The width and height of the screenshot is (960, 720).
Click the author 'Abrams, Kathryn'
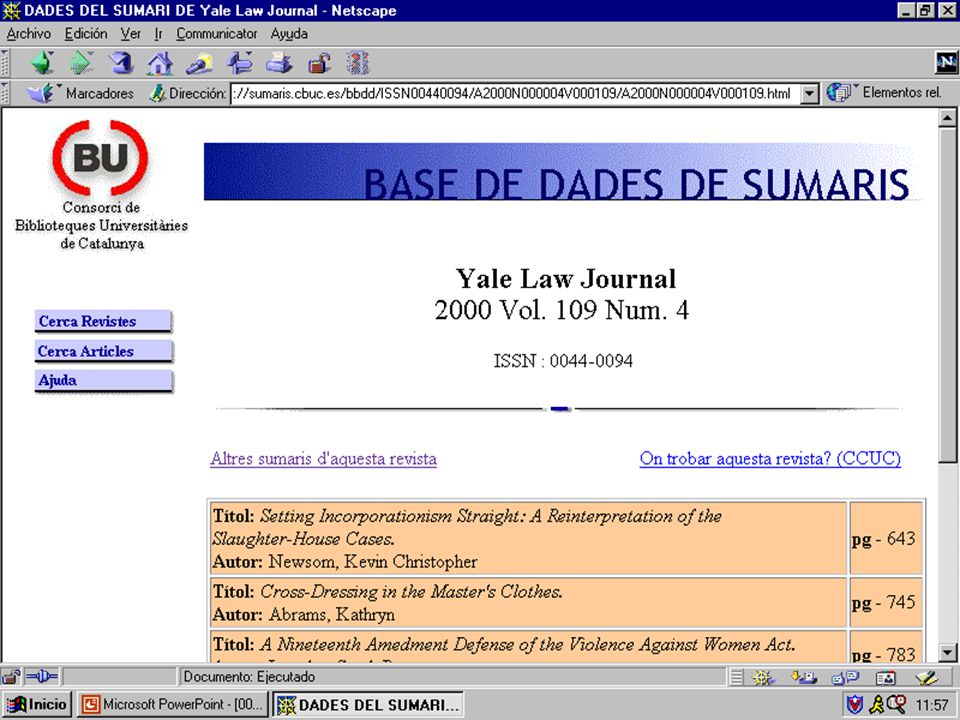[332, 614]
